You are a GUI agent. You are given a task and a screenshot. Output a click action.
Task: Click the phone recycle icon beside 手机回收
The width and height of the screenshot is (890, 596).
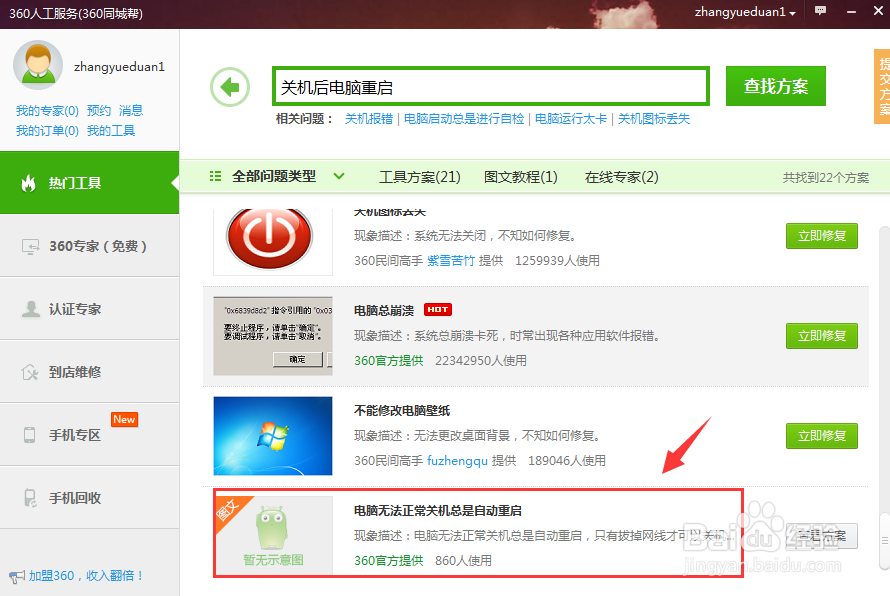(x=30, y=498)
